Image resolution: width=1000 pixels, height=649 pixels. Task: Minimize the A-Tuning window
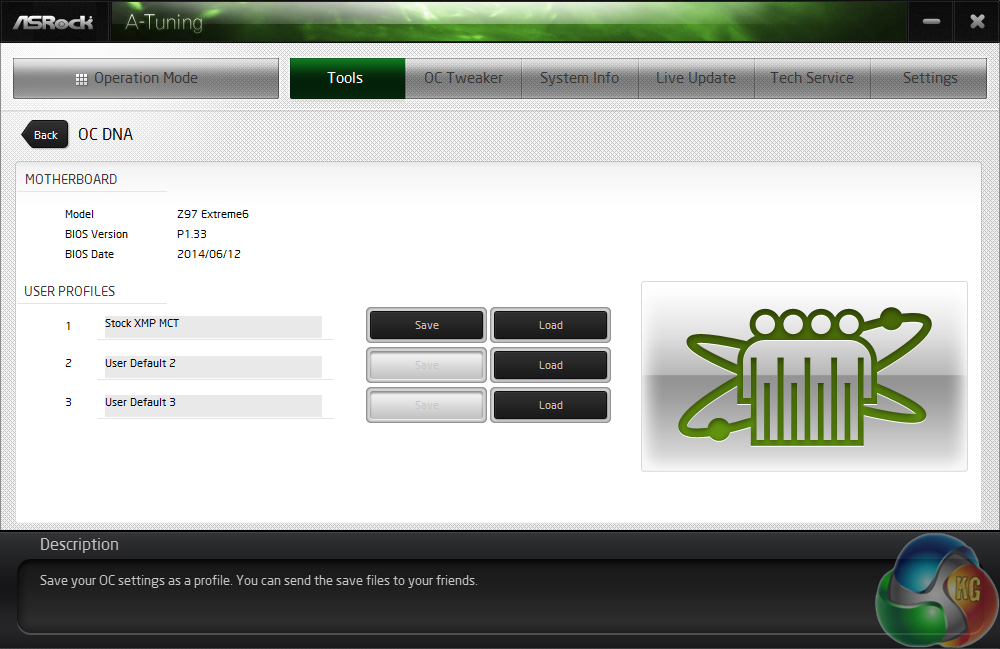[x=931, y=22]
